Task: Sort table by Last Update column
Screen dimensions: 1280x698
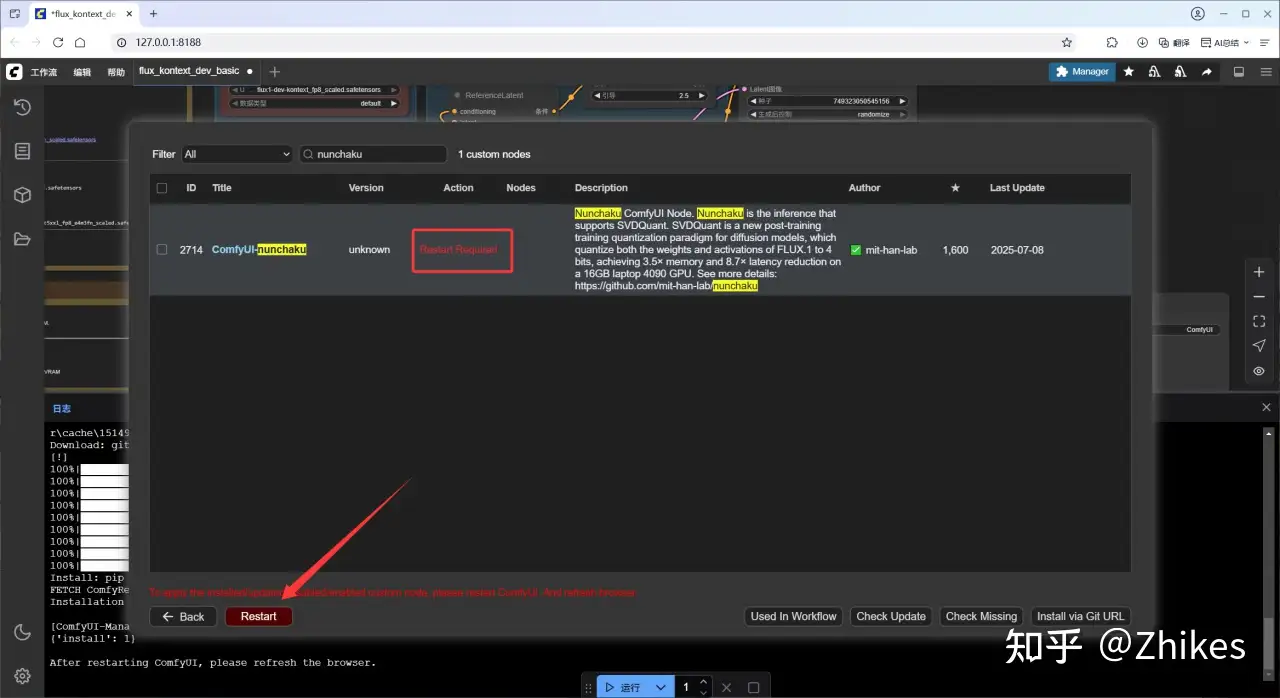Action: click(1017, 188)
